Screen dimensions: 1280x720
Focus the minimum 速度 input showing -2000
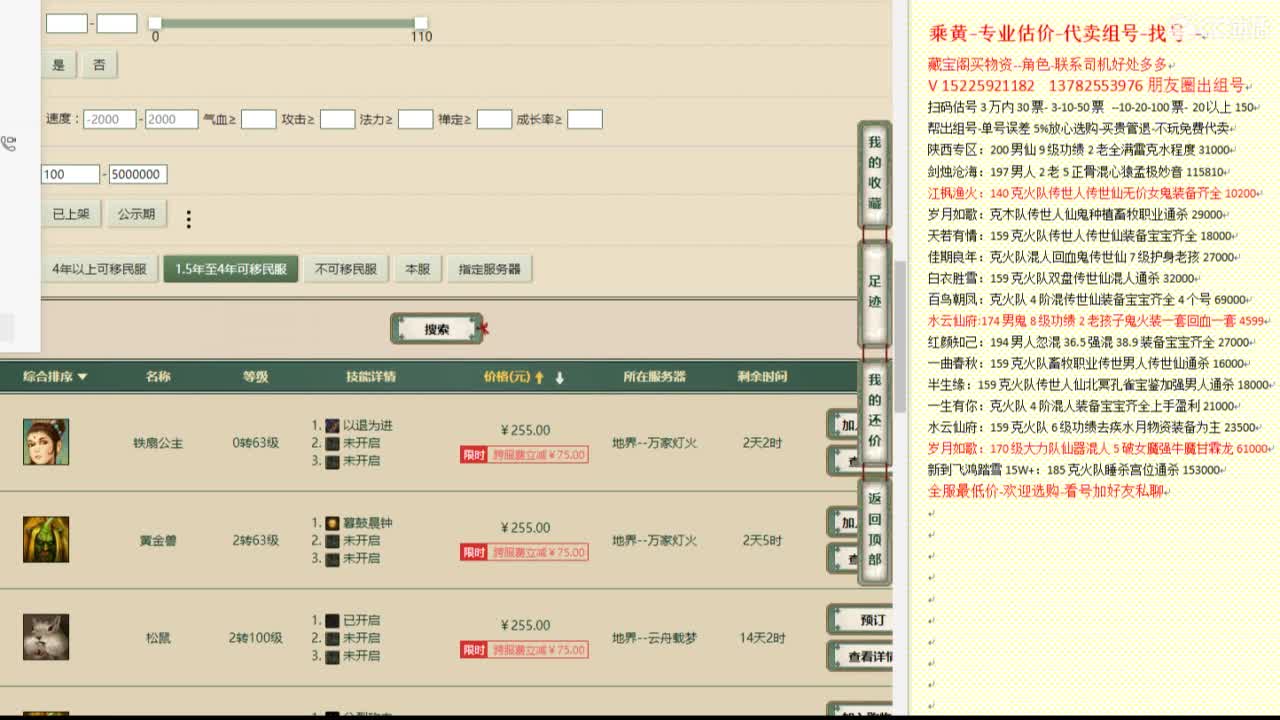(x=110, y=119)
